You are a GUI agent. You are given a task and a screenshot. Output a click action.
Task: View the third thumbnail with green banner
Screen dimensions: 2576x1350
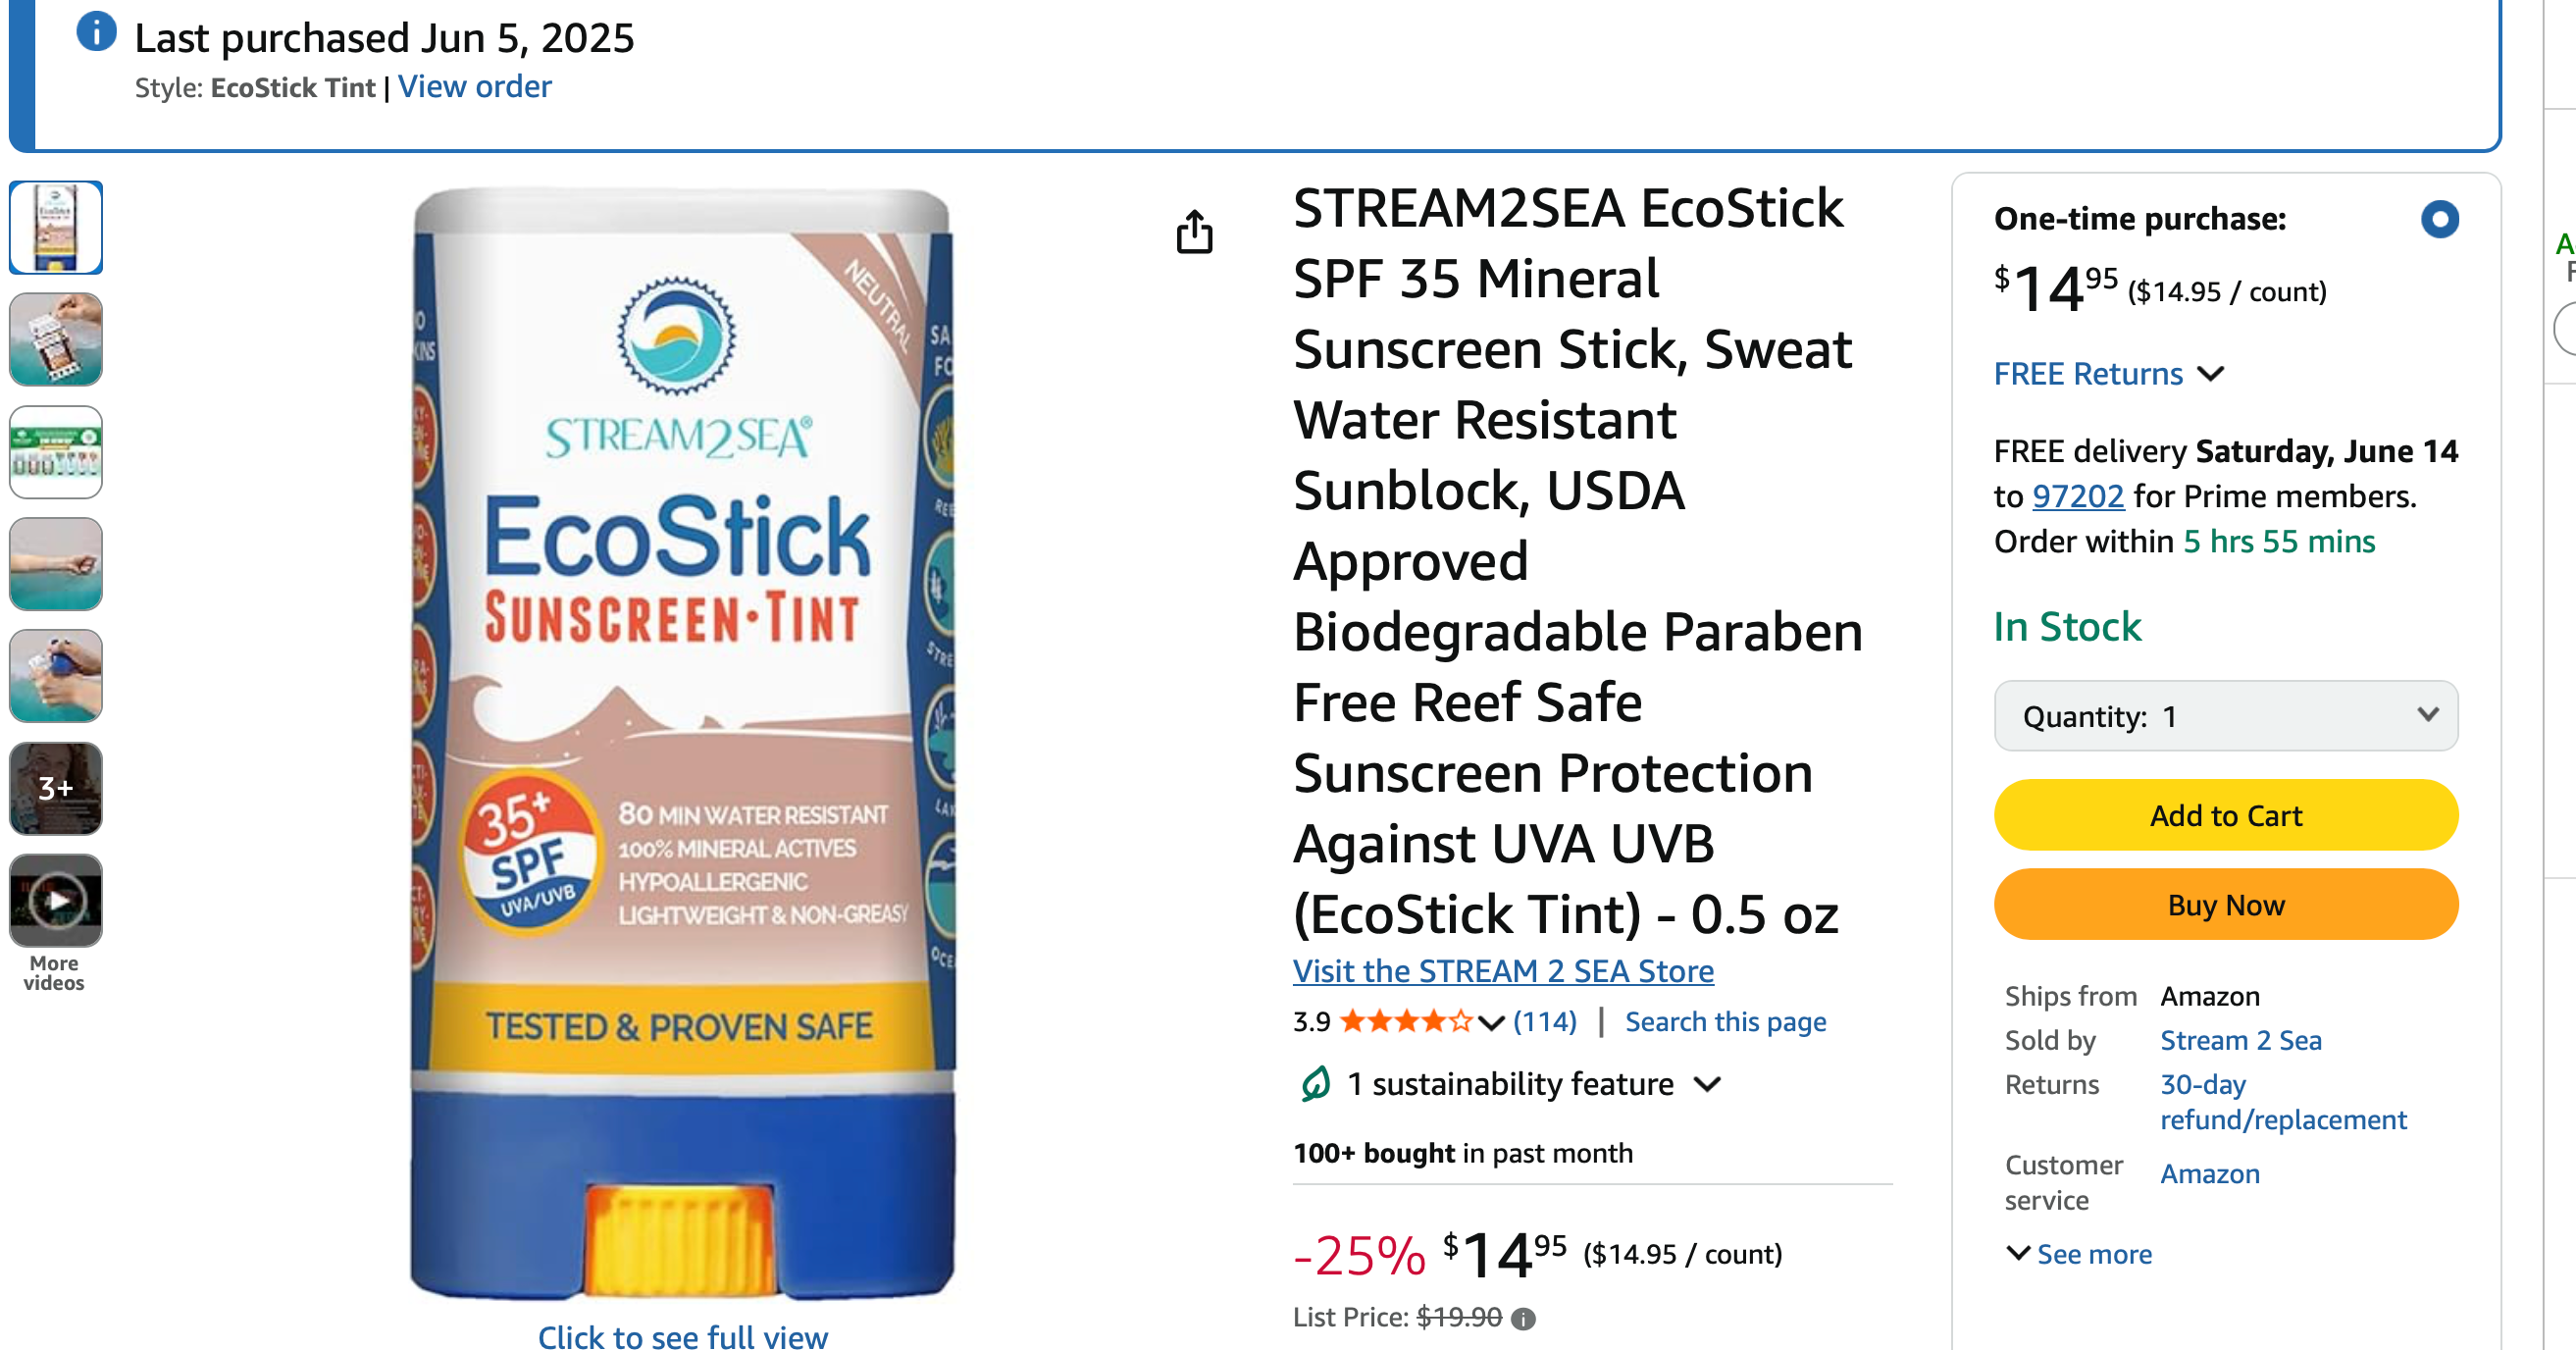point(56,452)
